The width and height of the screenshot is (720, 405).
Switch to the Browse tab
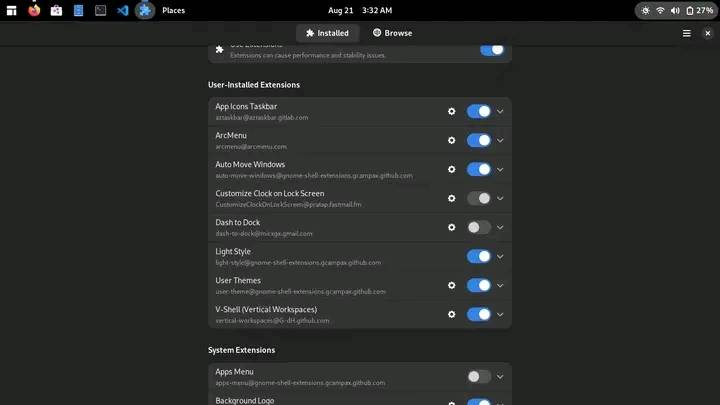393,33
